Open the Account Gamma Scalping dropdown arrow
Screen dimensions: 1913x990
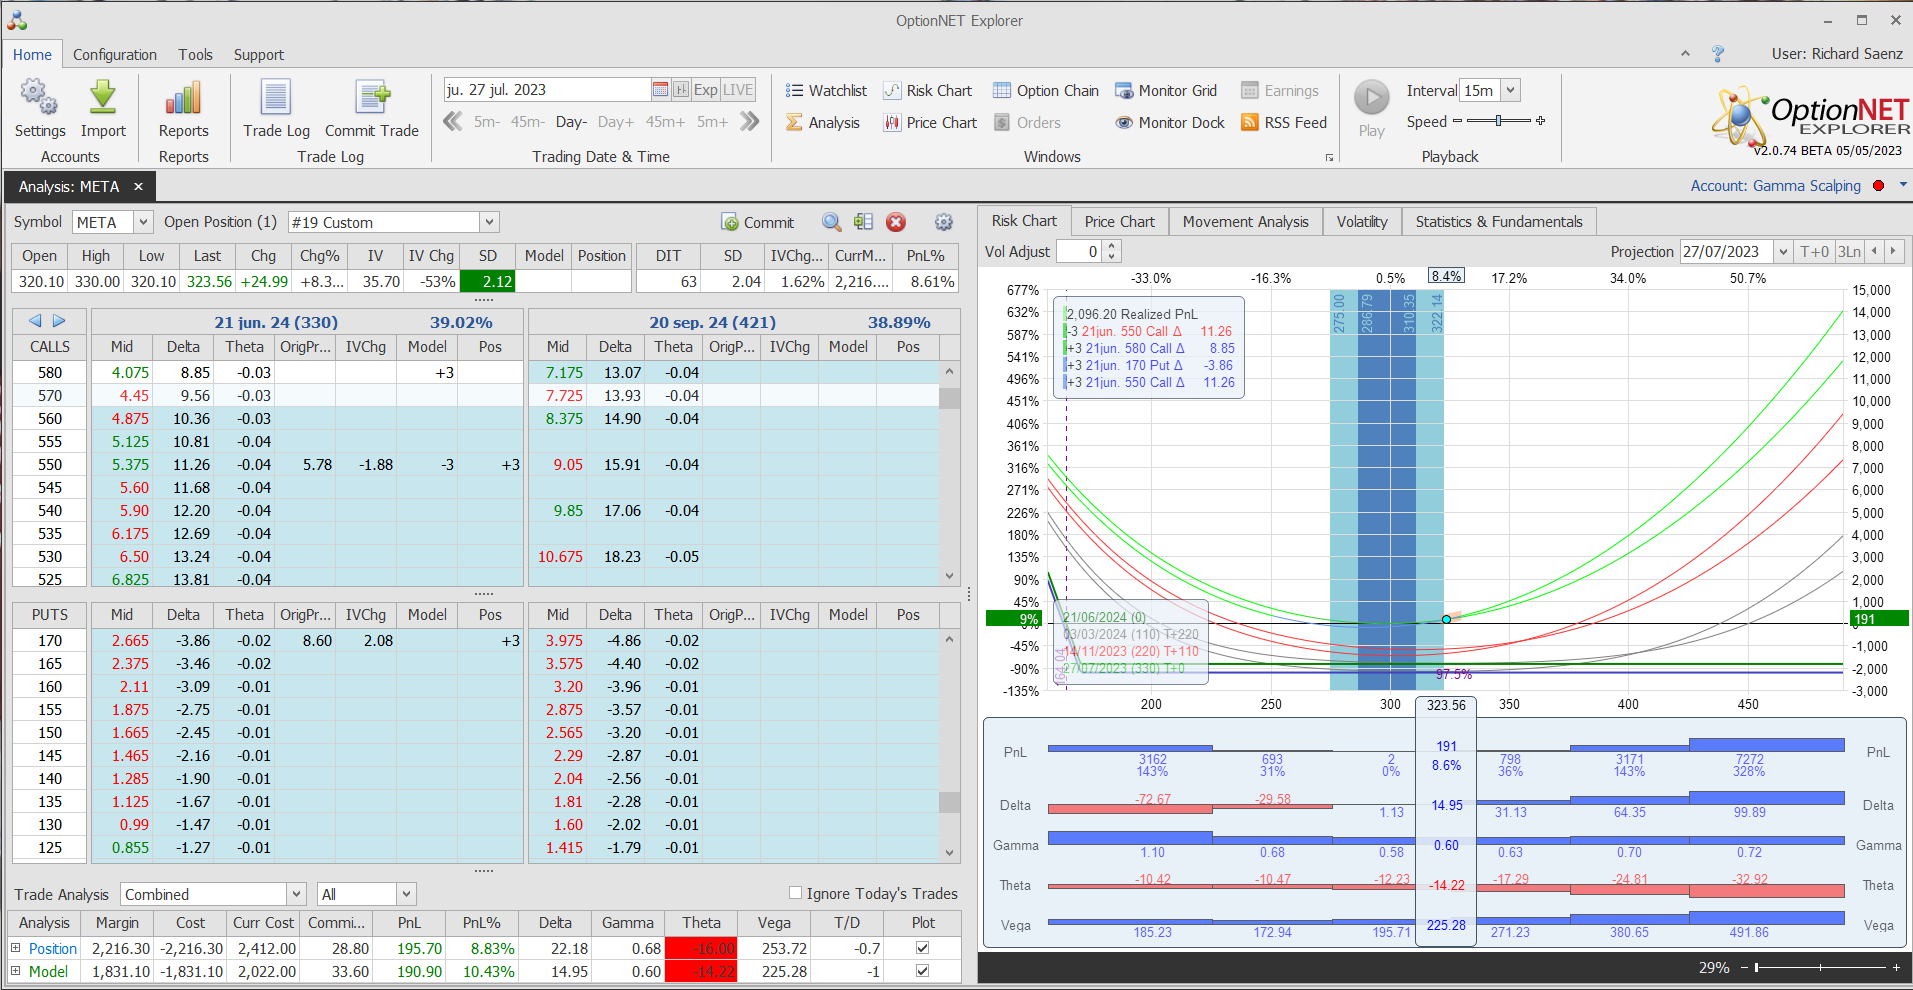tap(1903, 186)
